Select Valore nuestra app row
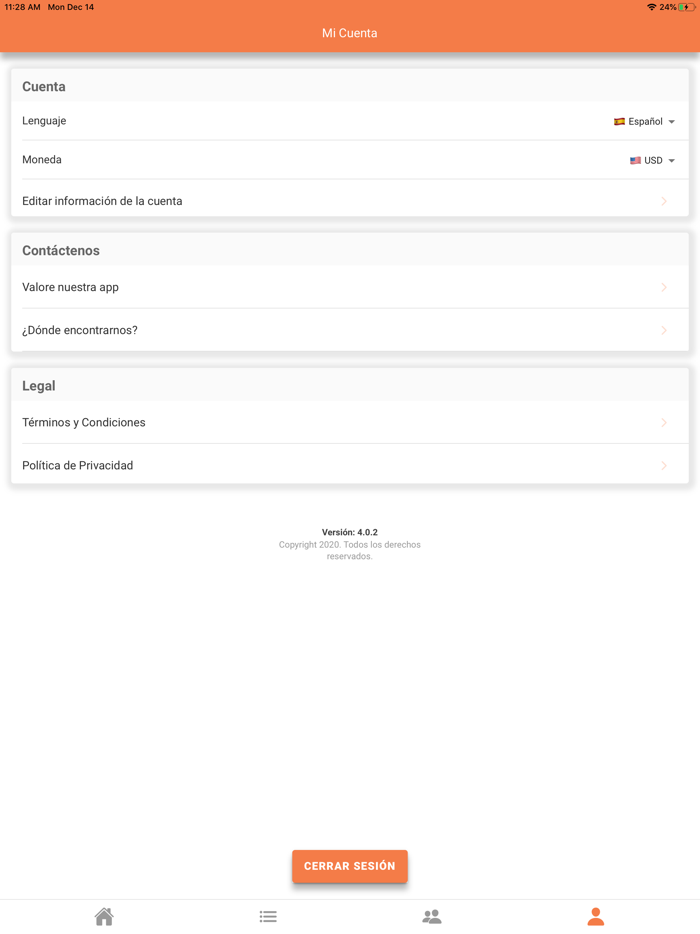The height and width of the screenshot is (934, 700). 71,287
